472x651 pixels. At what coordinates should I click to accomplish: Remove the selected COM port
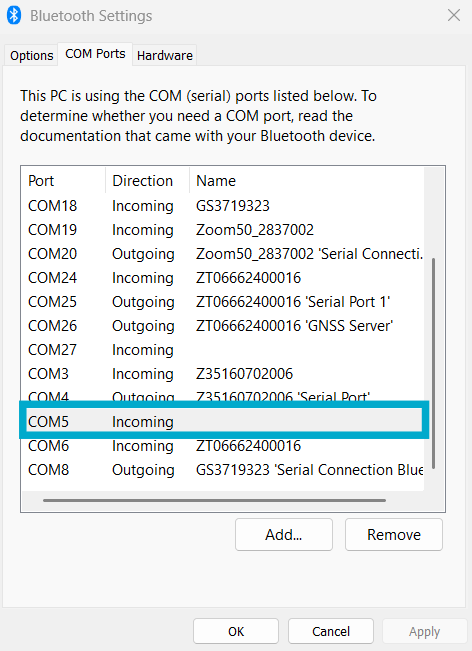pos(394,534)
